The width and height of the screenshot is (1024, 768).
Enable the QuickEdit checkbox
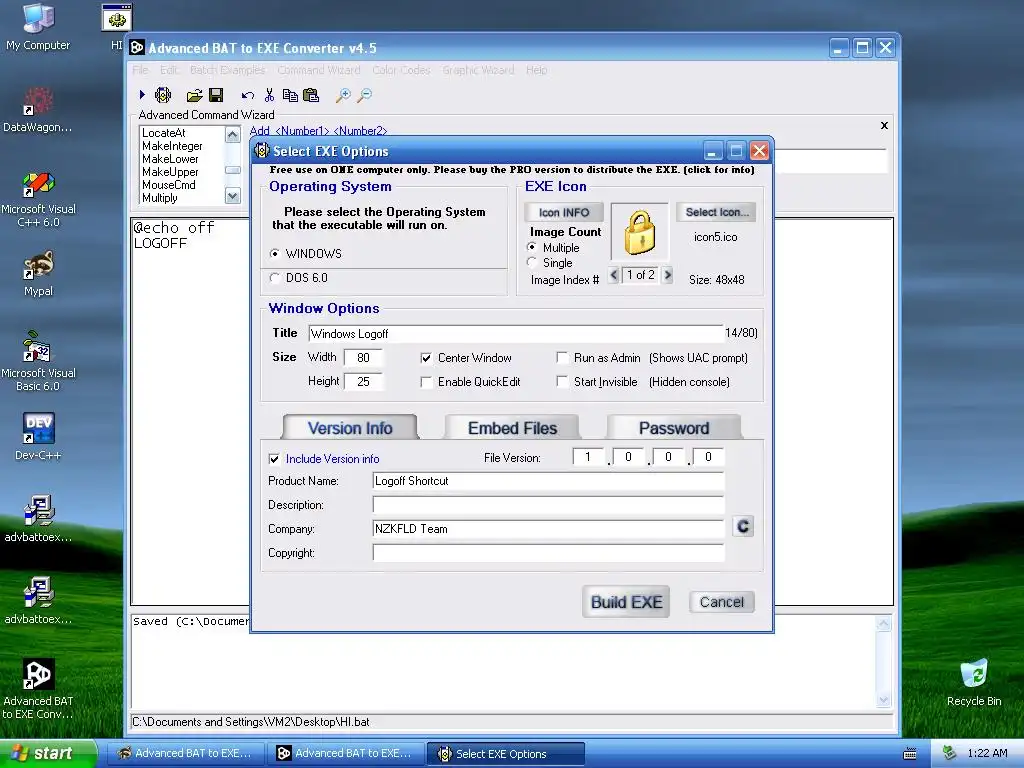[x=426, y=382]
